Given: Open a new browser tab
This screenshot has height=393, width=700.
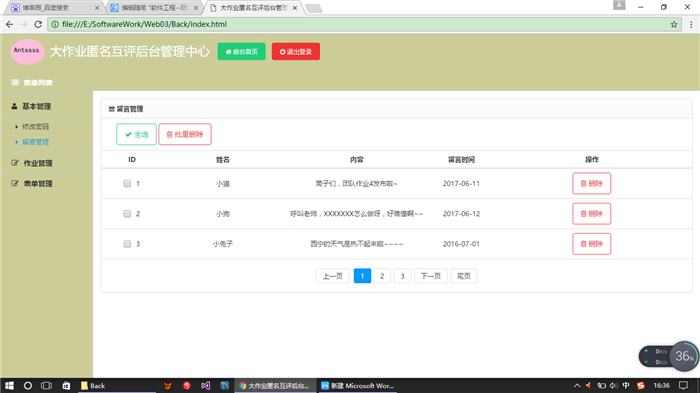Looking at the screenshot, I should point(314,8).
